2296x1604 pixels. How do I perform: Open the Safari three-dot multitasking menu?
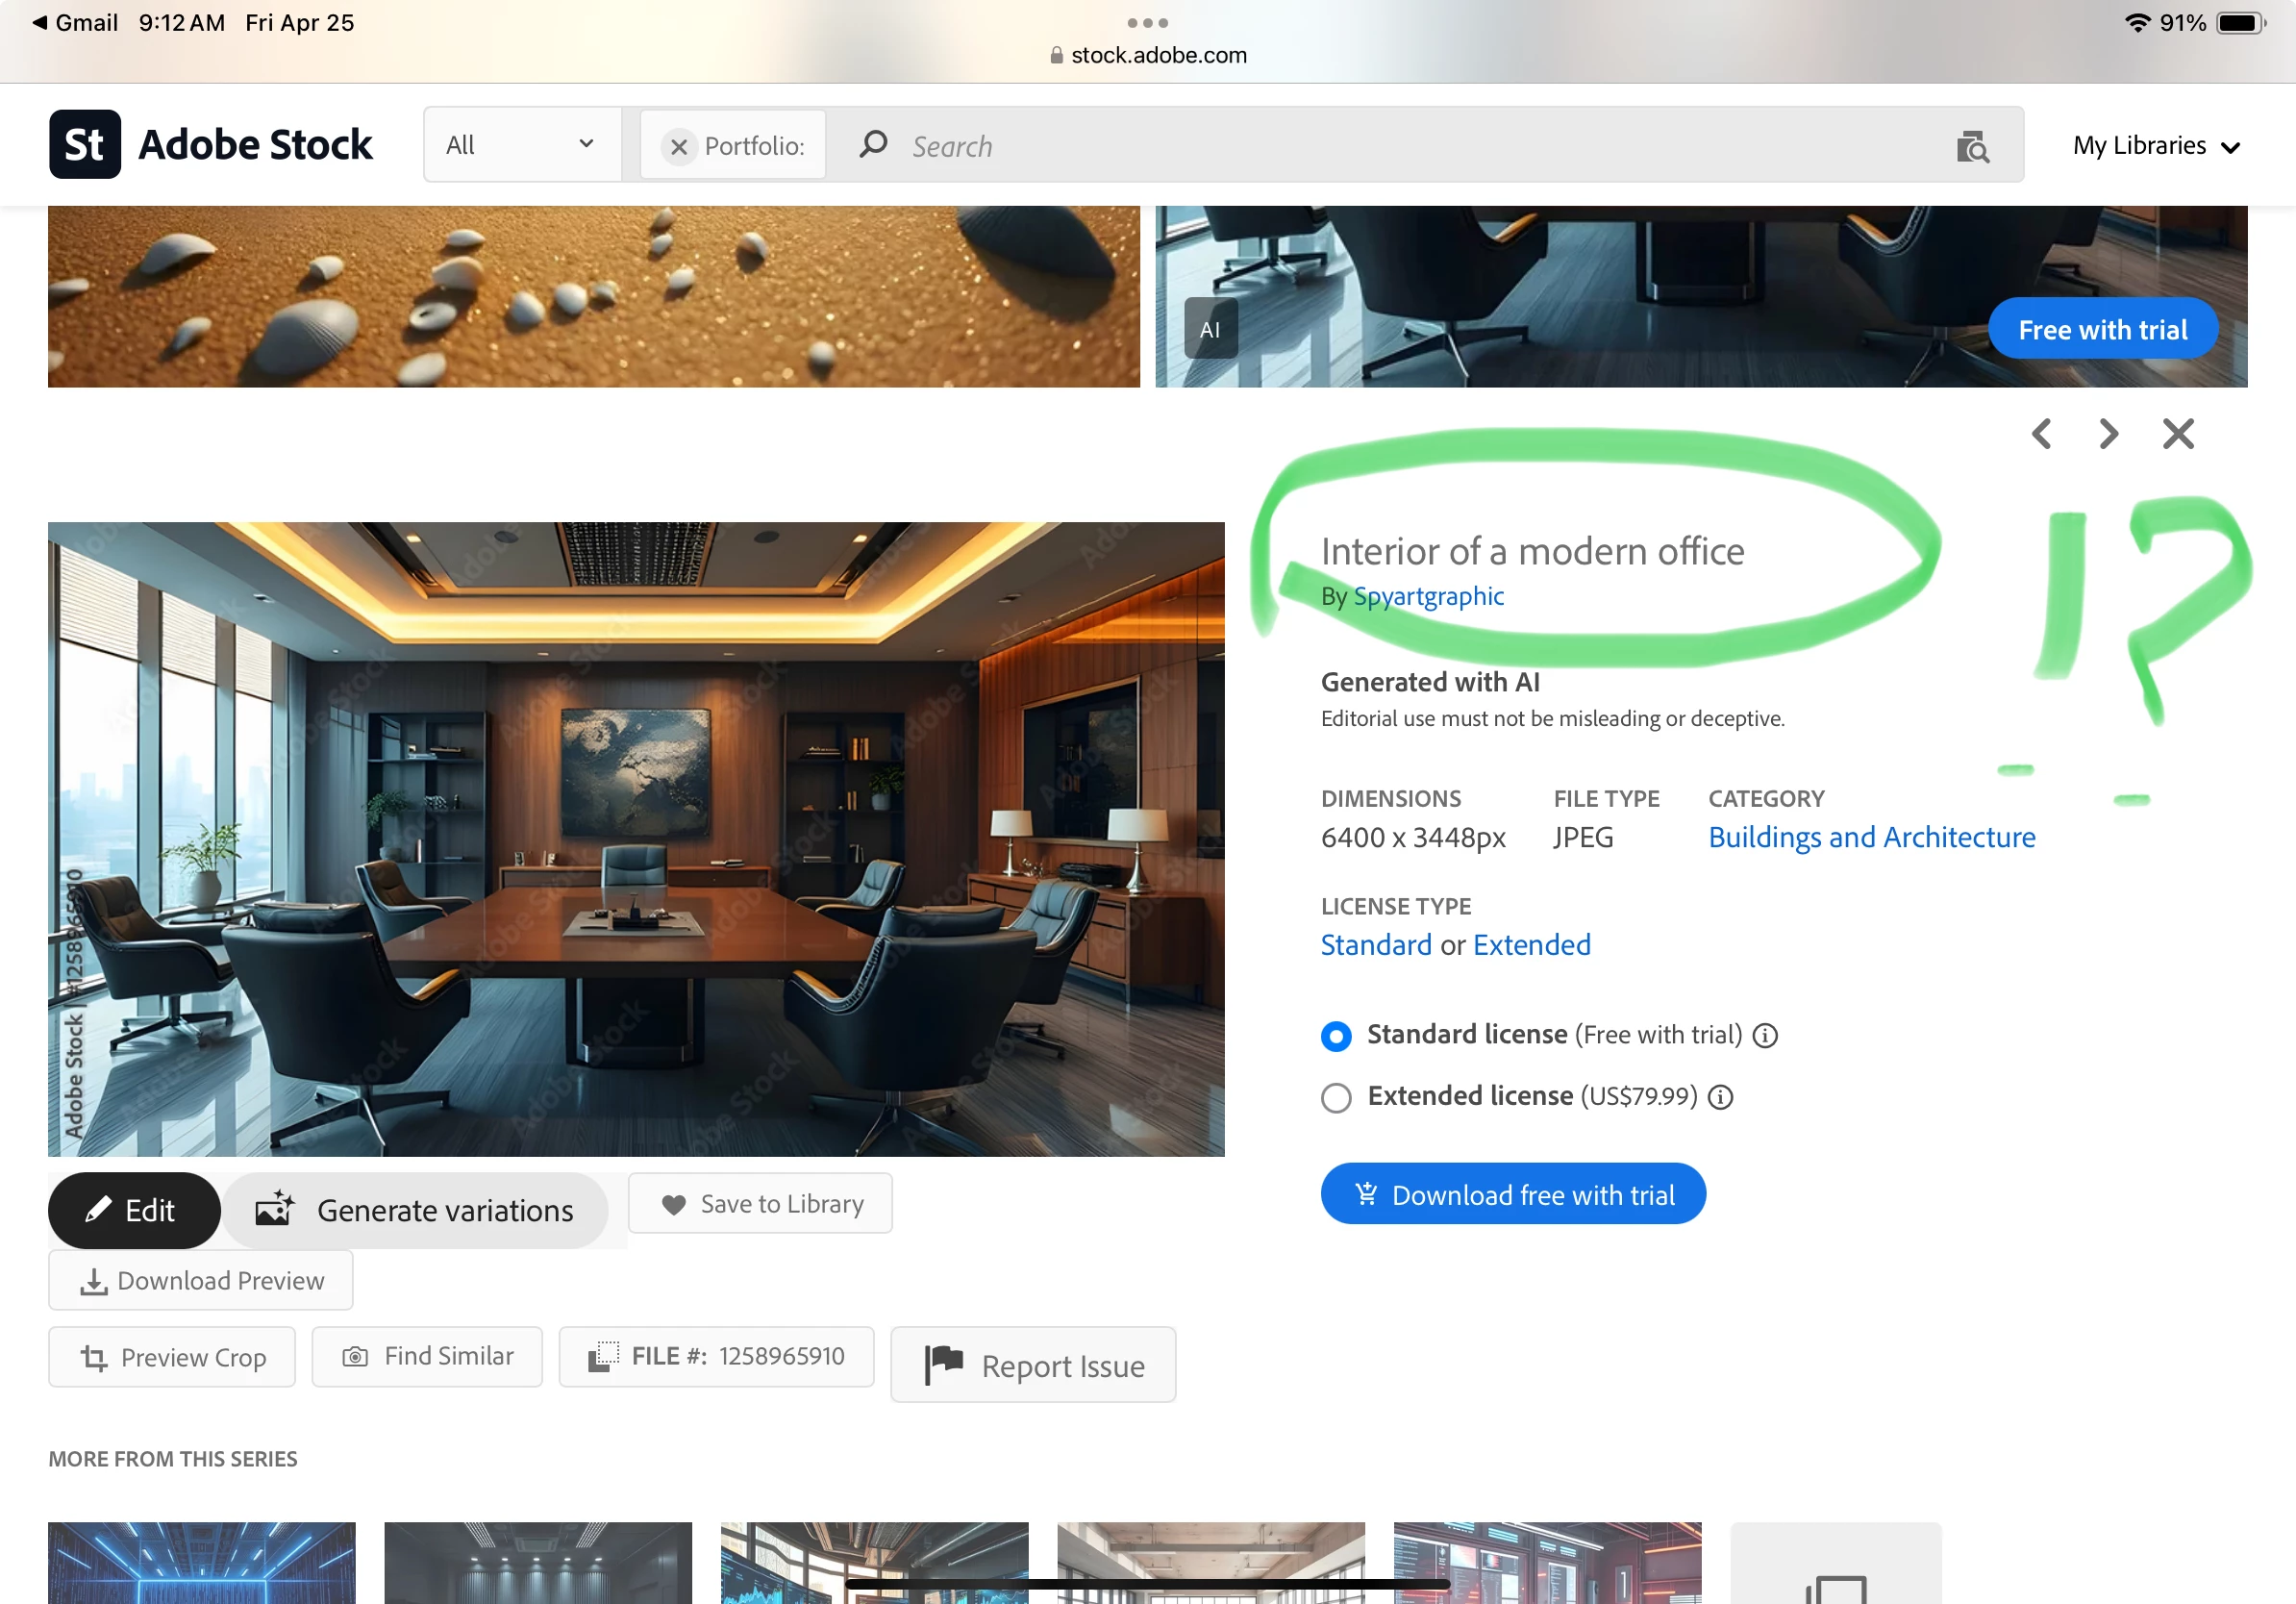pos(1147,22)
